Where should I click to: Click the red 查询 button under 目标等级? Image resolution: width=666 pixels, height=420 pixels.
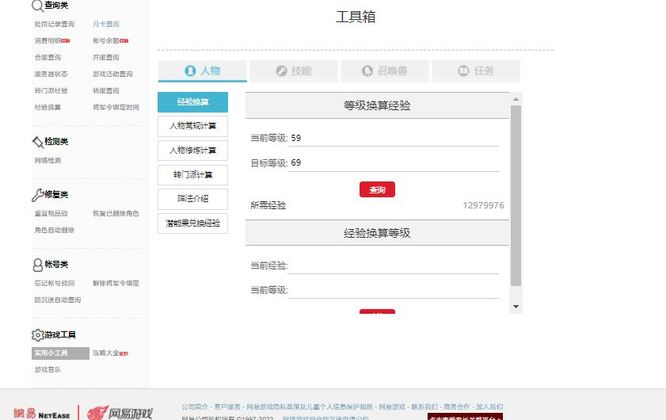click(377, 189)
